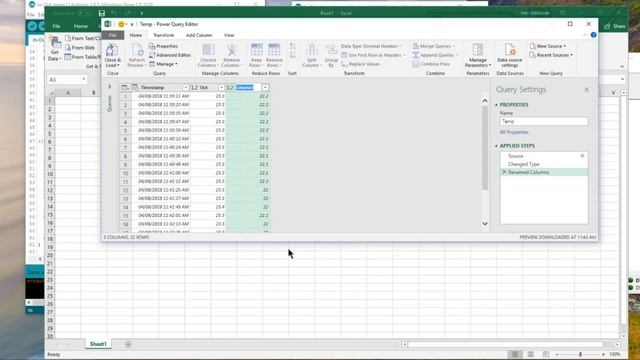This screenshot has width=640, height=360.
Task: Click the Remove Columns icon
Action: 232,51
